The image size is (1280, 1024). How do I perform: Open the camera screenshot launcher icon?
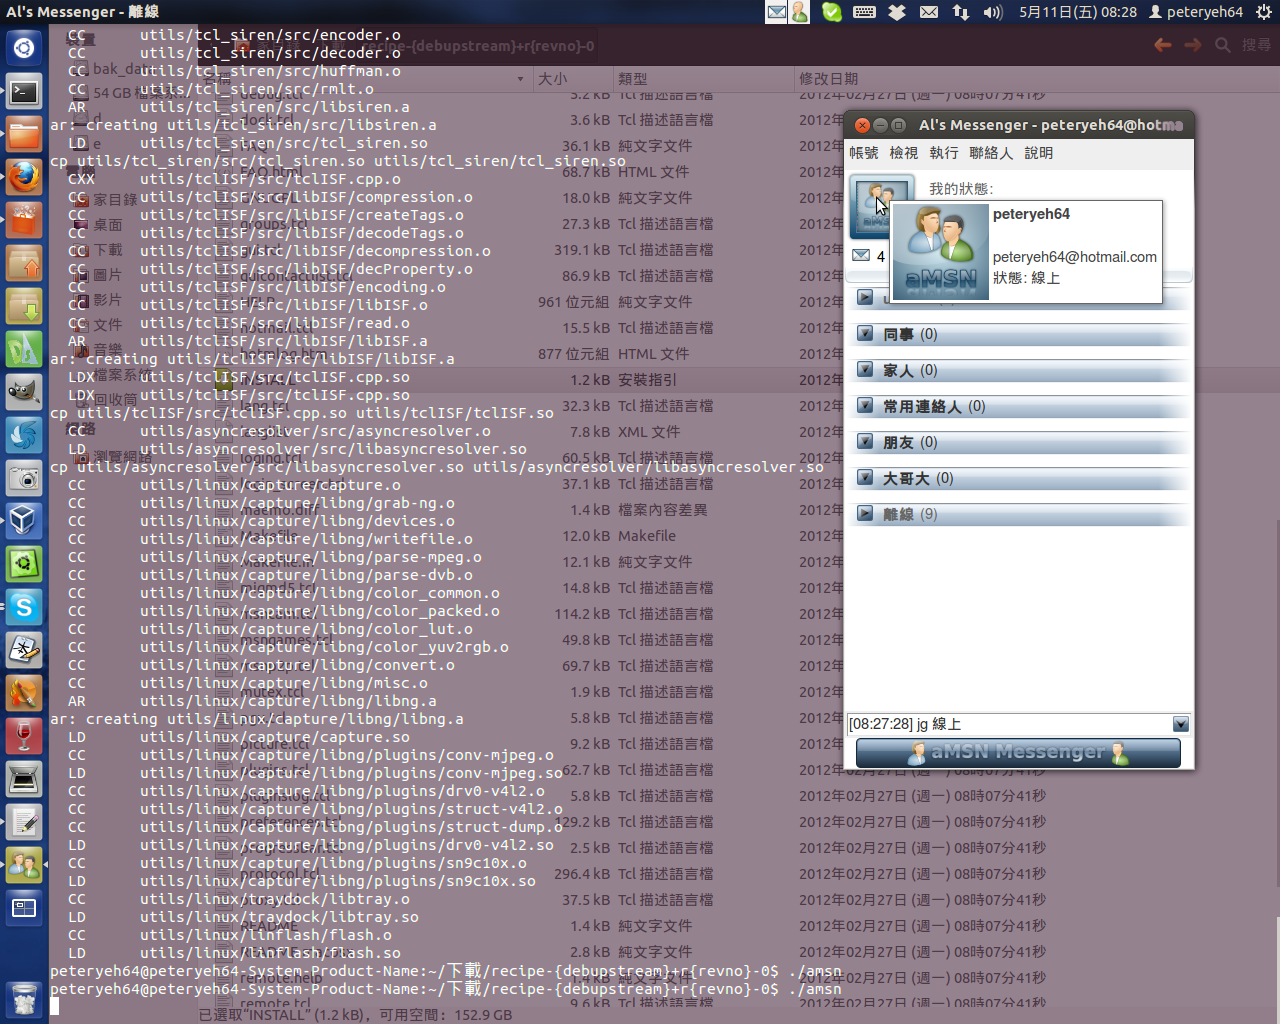pos(24,478)
